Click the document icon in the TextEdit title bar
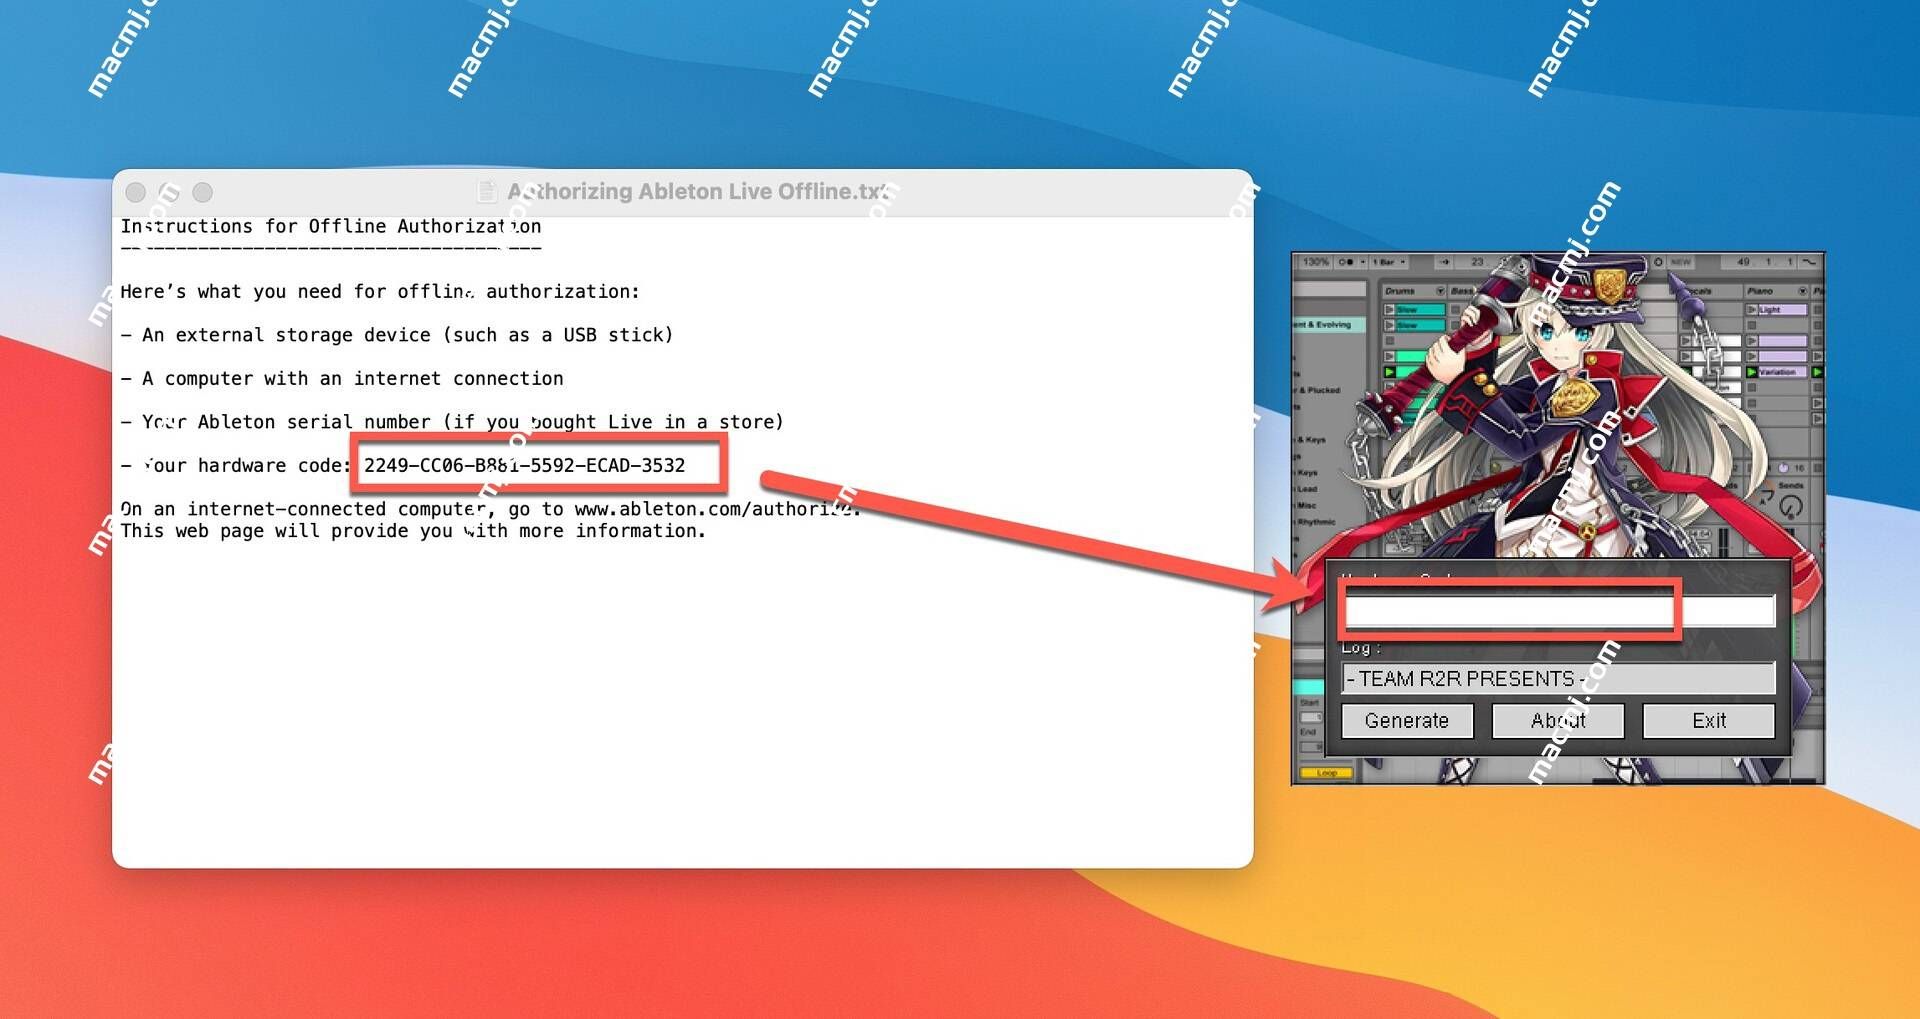 487,191
